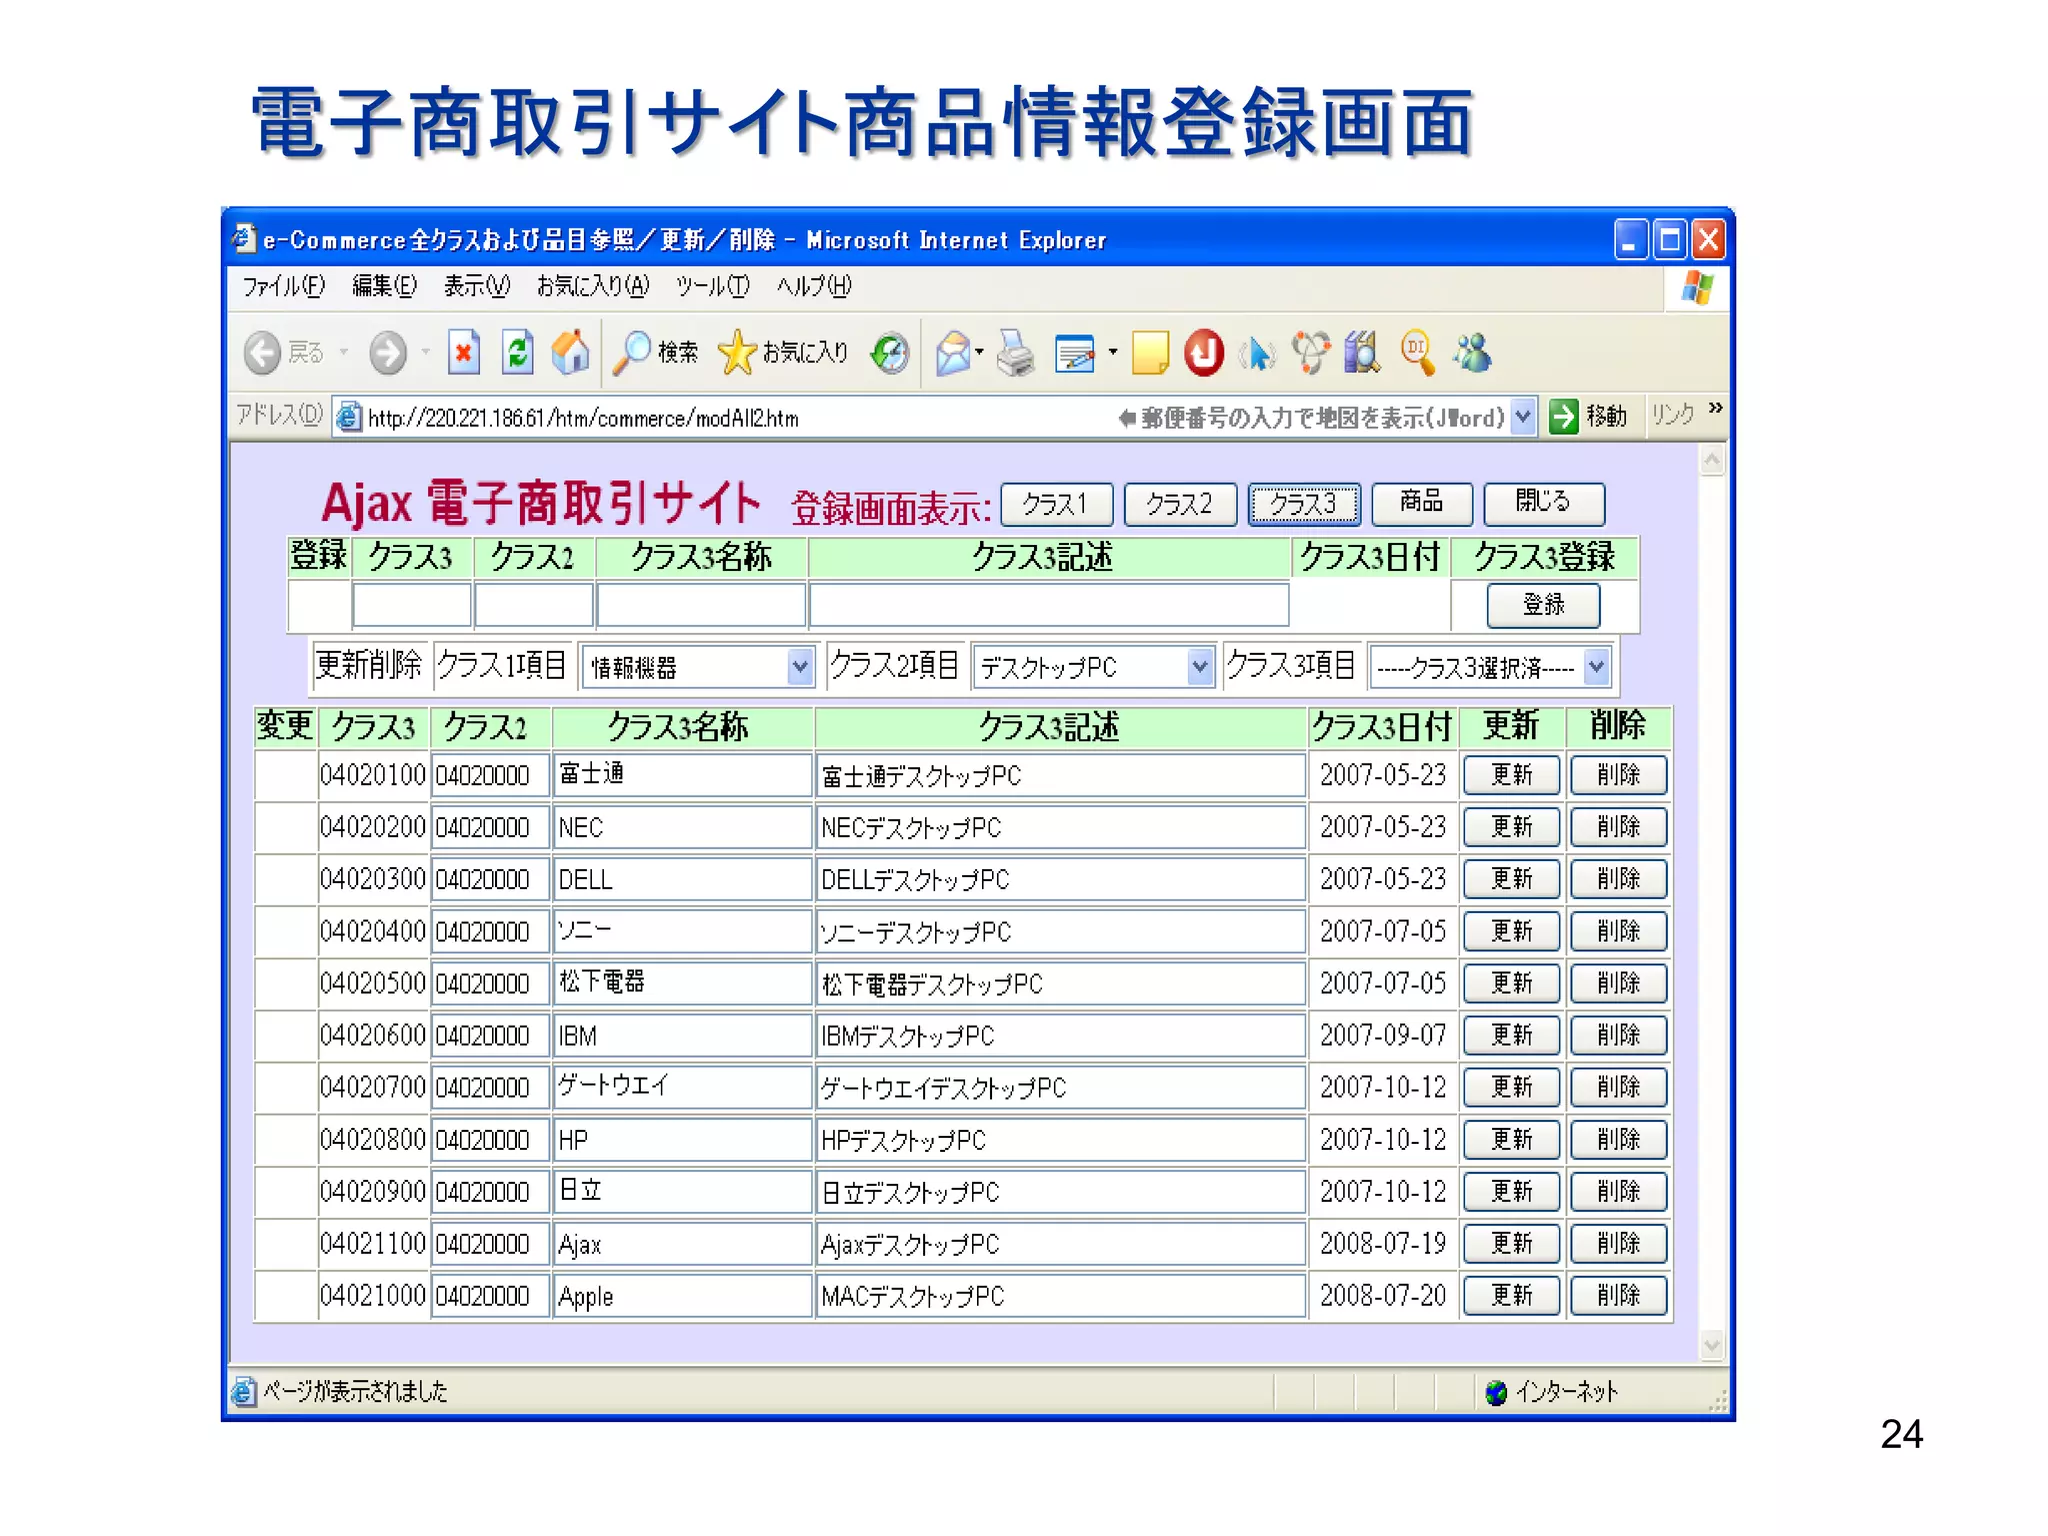This screenshot has height=1536, width=2048.
Task: Click 更新 for the 富士通 row
Action: click(1512, 775)
